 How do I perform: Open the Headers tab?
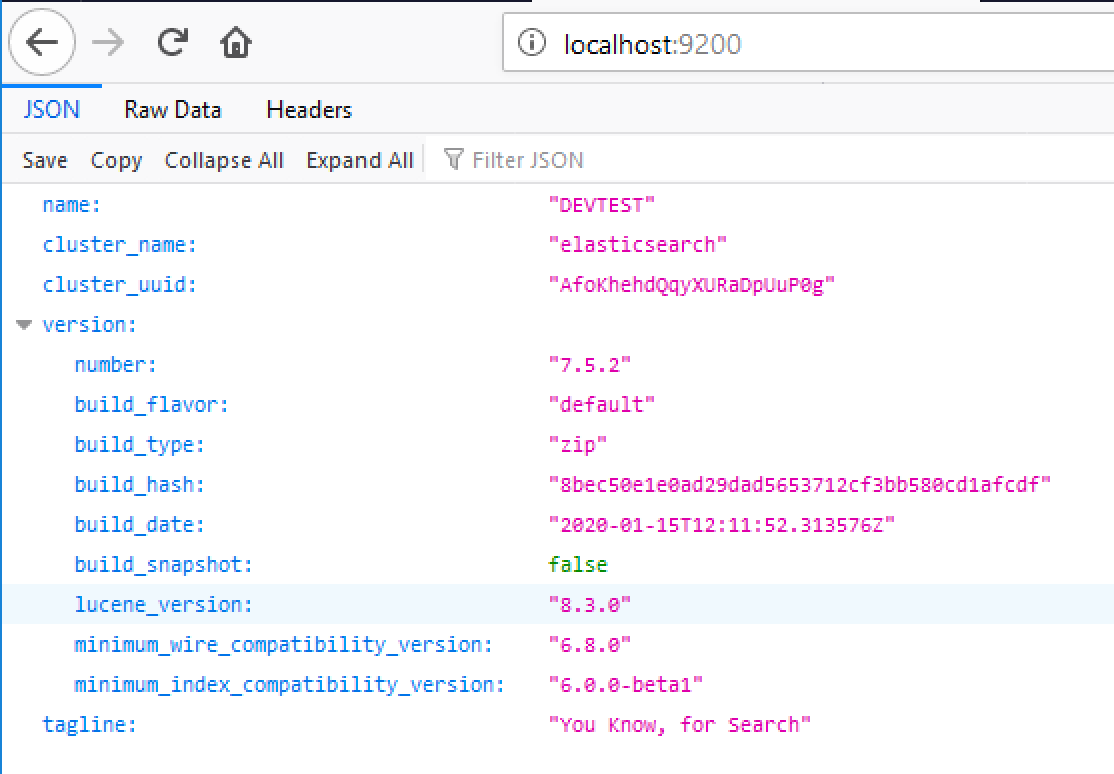point(309,109)
